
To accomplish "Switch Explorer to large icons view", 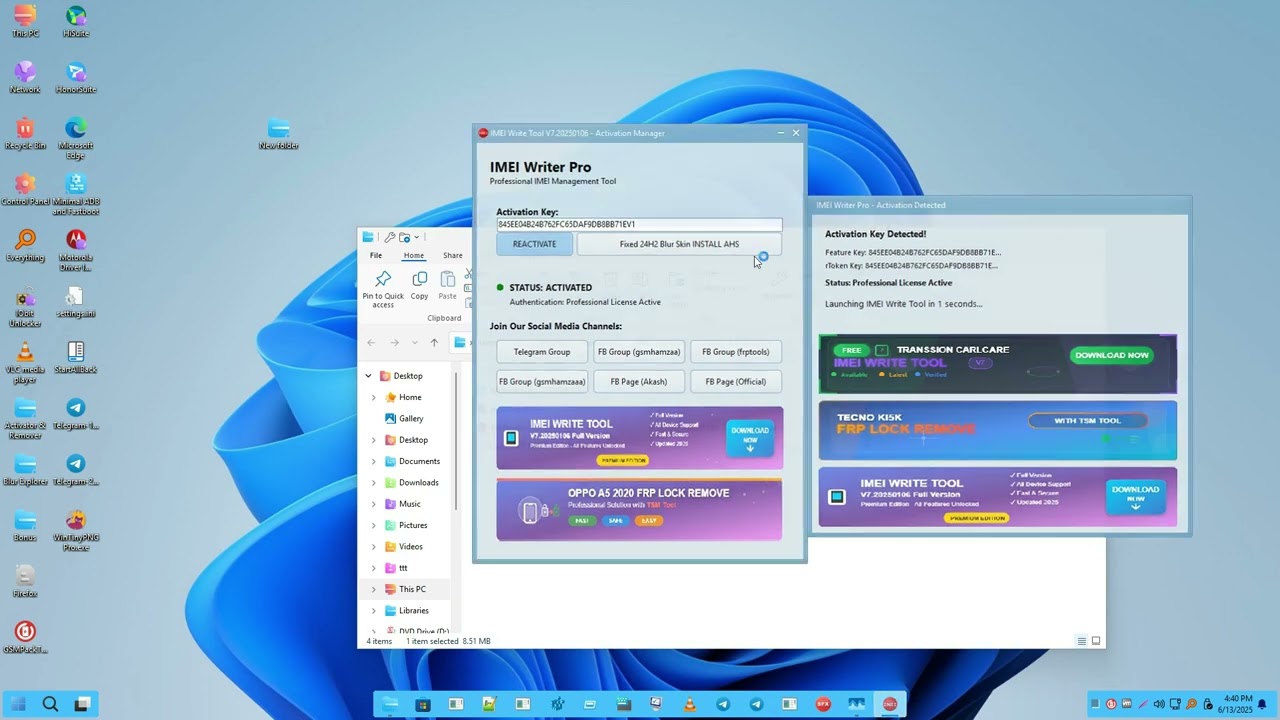I will tap(1096, 641).
